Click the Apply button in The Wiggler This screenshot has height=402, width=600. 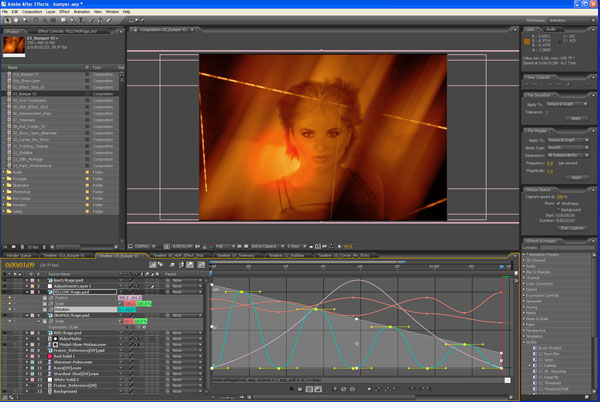(x=576, y=177)
